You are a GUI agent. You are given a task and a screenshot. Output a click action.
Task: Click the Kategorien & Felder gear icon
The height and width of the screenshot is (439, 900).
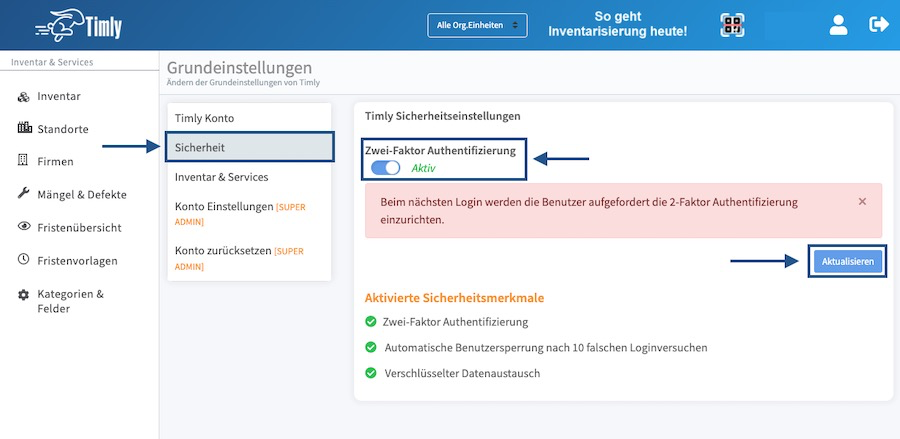point(24,295)
